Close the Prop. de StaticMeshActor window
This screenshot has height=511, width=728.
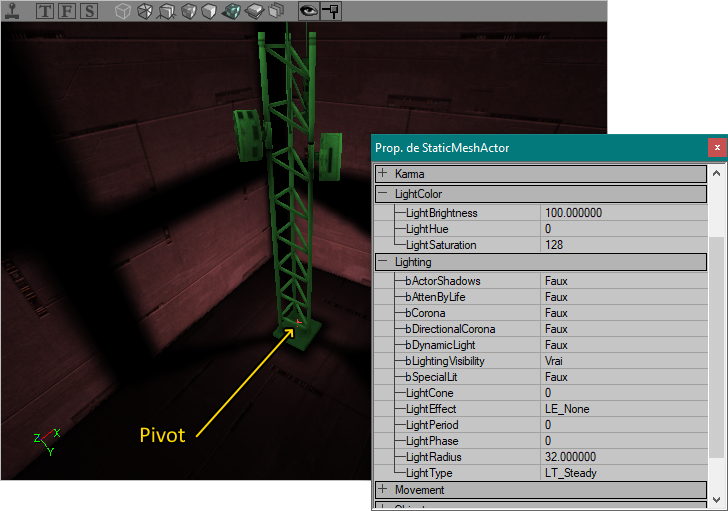(x=716, y=148)
